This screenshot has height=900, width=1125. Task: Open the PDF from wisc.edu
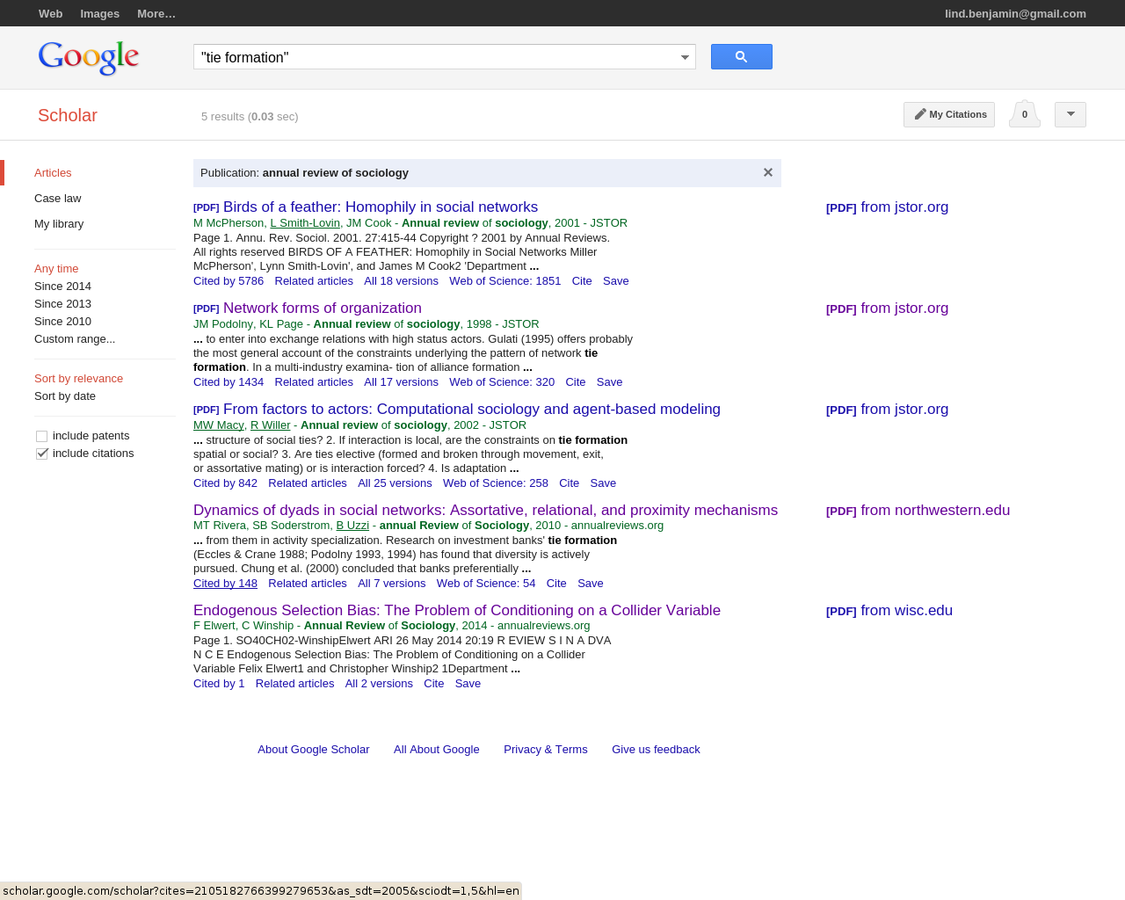point(889,611)
